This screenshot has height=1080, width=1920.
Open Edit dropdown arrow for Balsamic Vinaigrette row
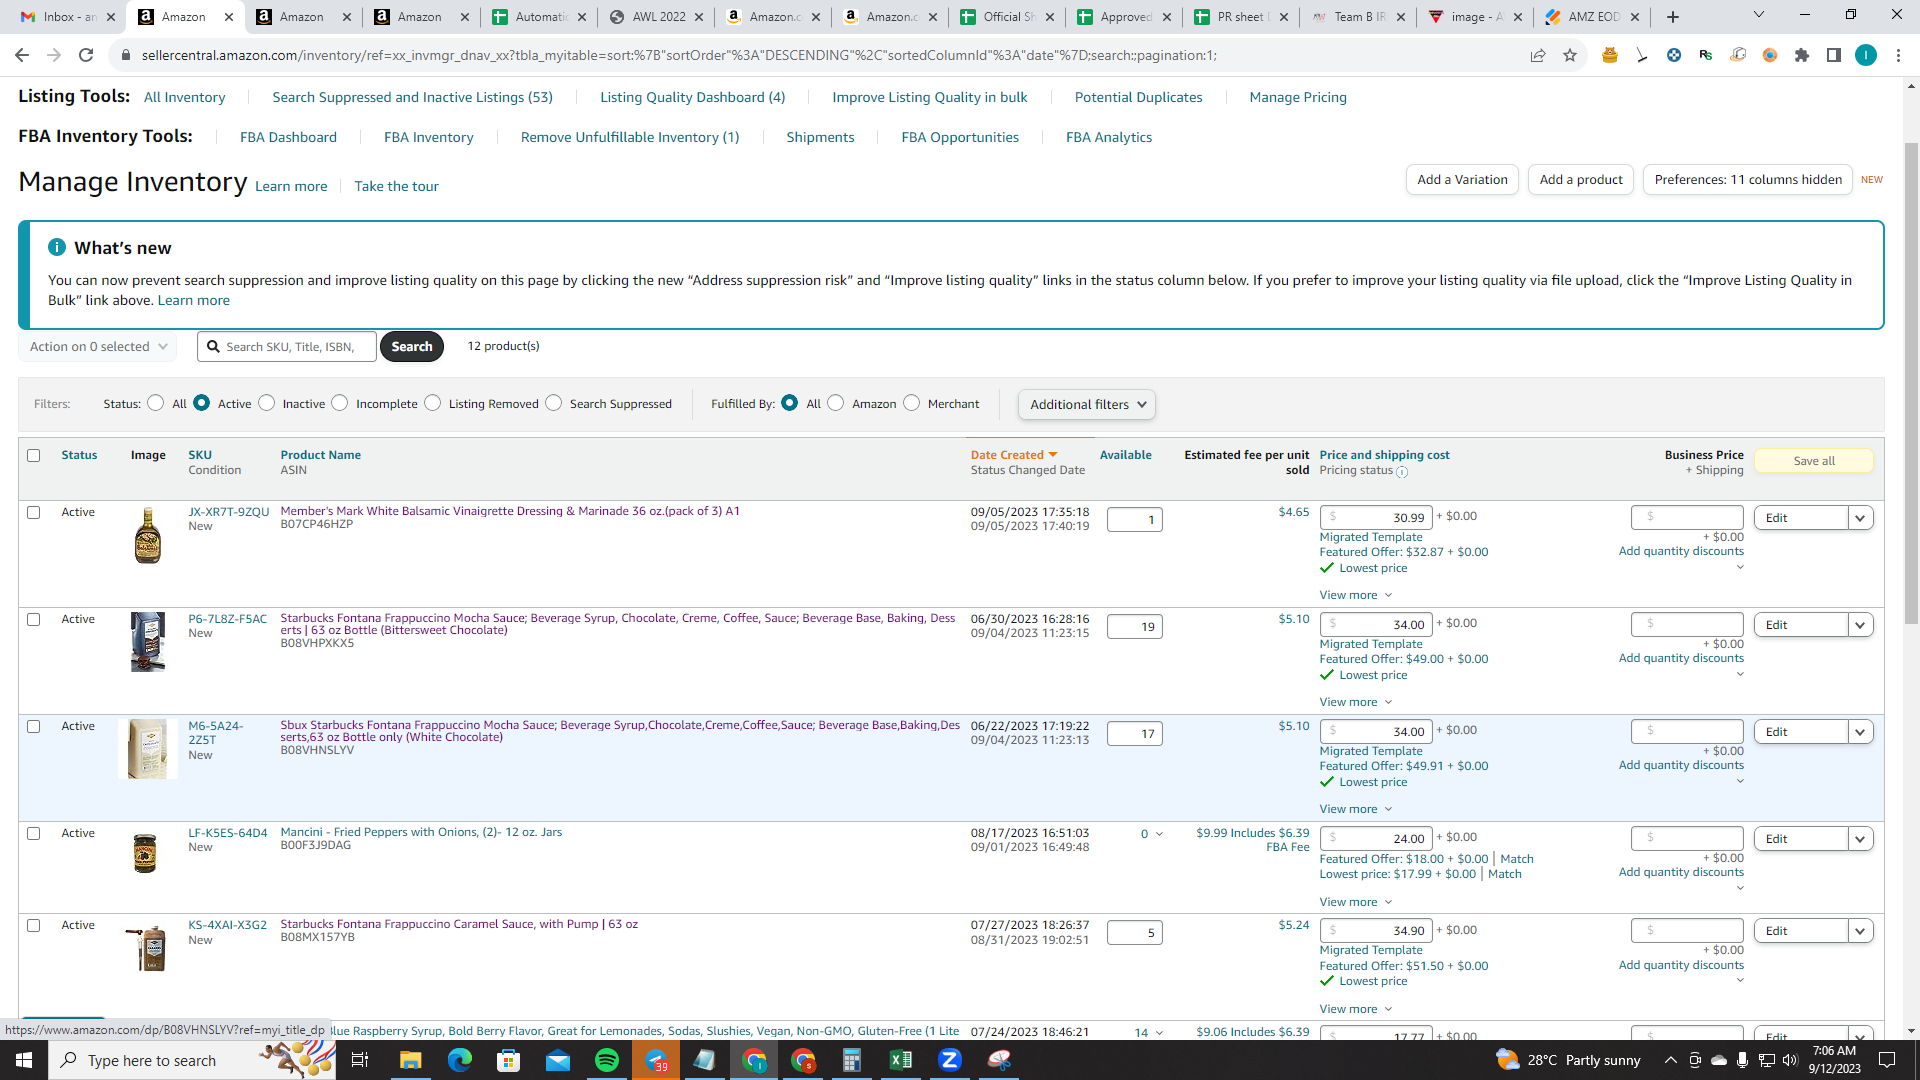(1860, 518)
